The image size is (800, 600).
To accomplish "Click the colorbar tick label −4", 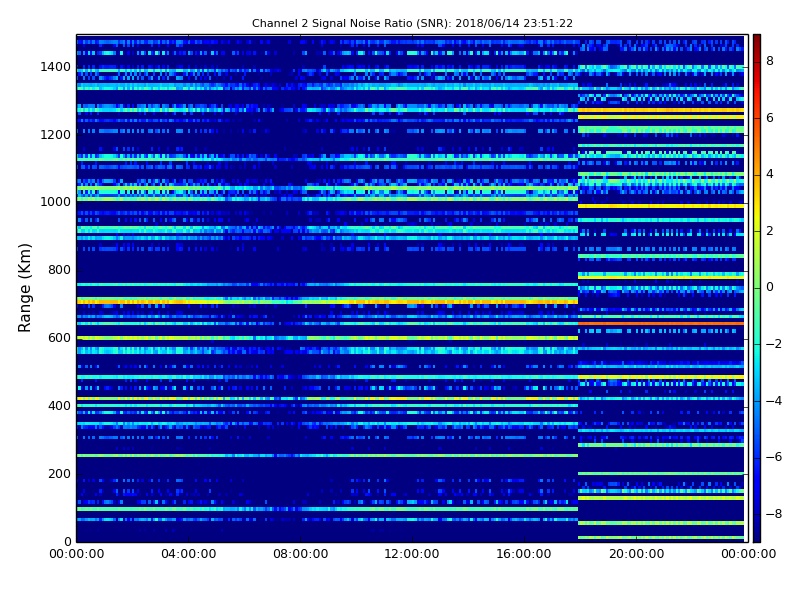I will tap(774, 401).
